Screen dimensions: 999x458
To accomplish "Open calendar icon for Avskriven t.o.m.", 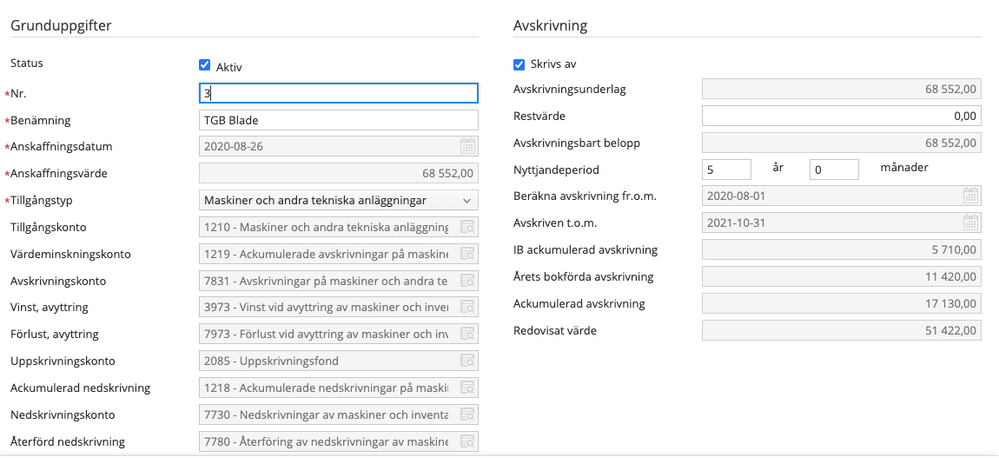I will click(x=971, y=222).
